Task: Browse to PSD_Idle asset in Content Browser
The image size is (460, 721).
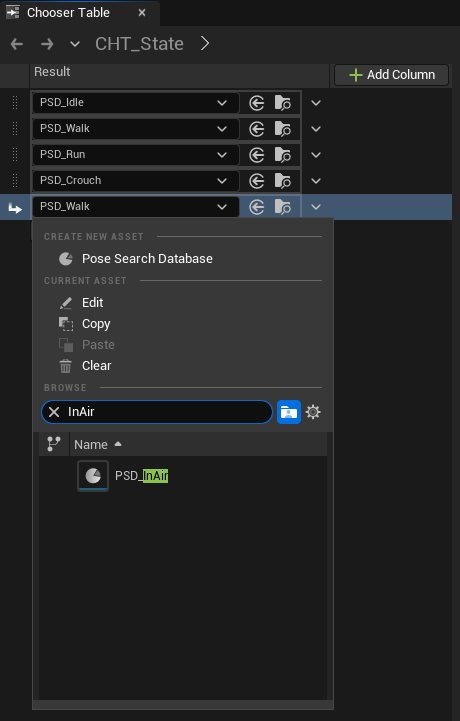Action: (282, 103)
